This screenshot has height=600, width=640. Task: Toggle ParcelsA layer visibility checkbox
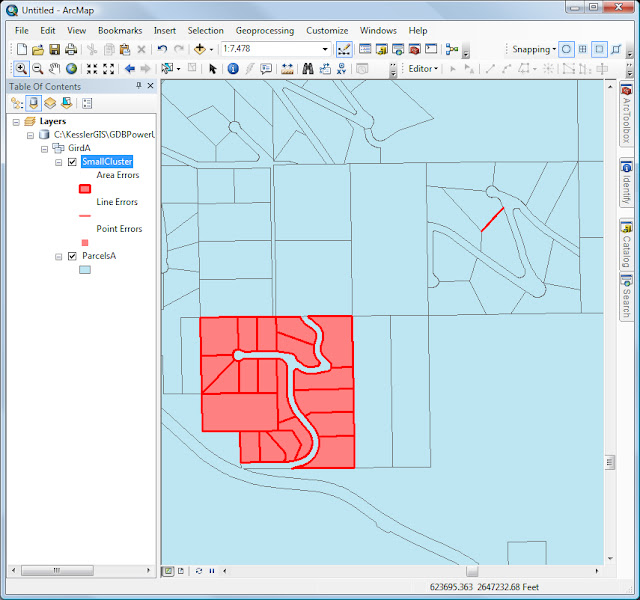(72, 256)
